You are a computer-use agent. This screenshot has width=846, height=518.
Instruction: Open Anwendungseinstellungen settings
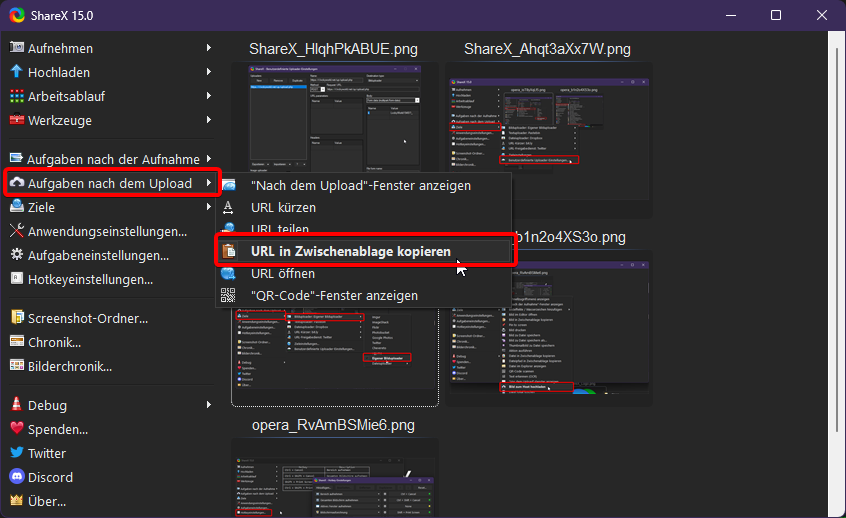[x=107, y=231]
